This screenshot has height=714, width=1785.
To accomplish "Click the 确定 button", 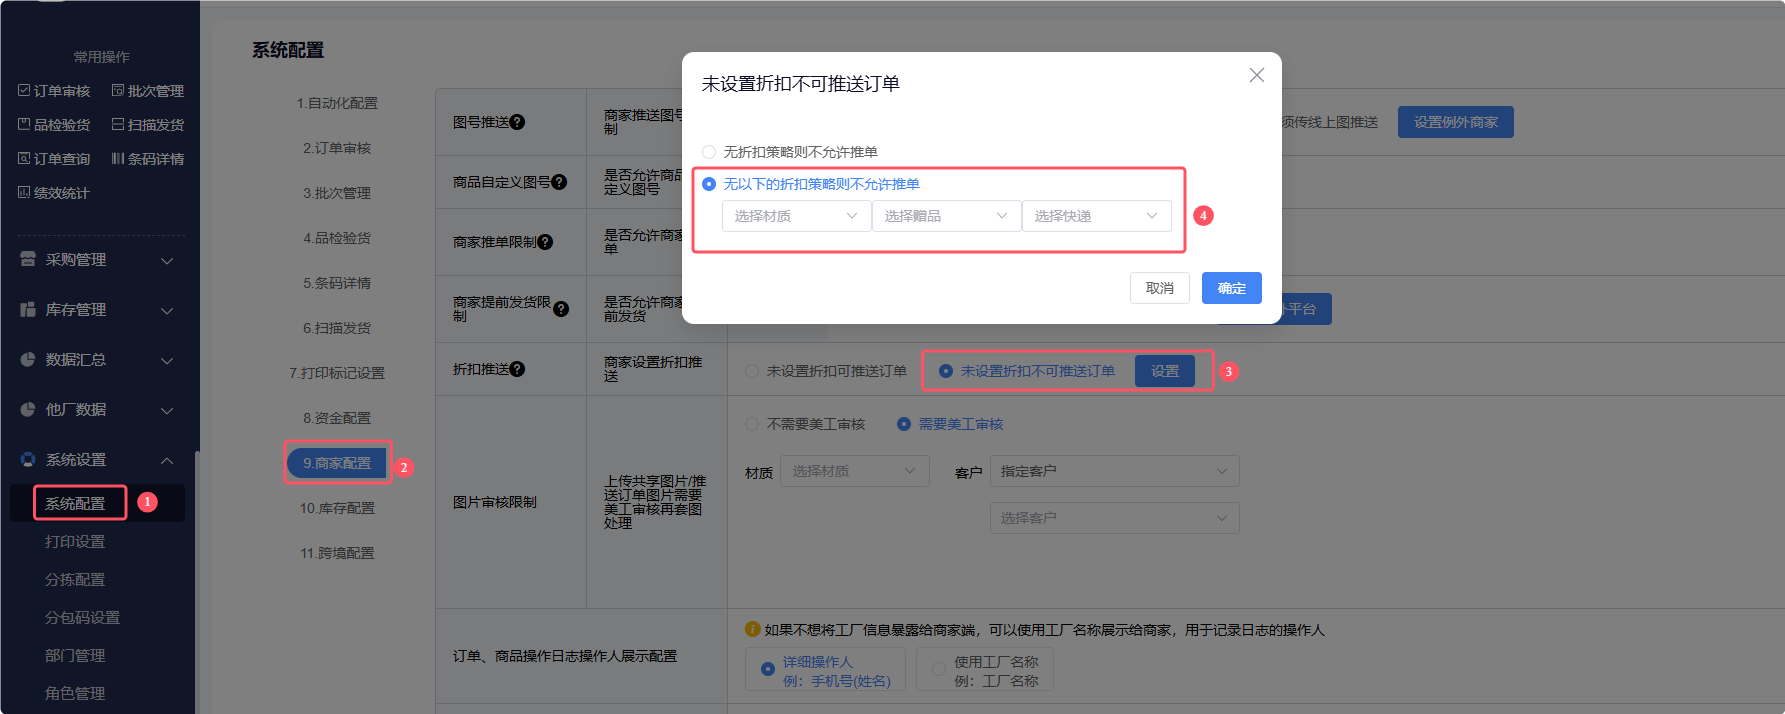I will pos(1231,288).
